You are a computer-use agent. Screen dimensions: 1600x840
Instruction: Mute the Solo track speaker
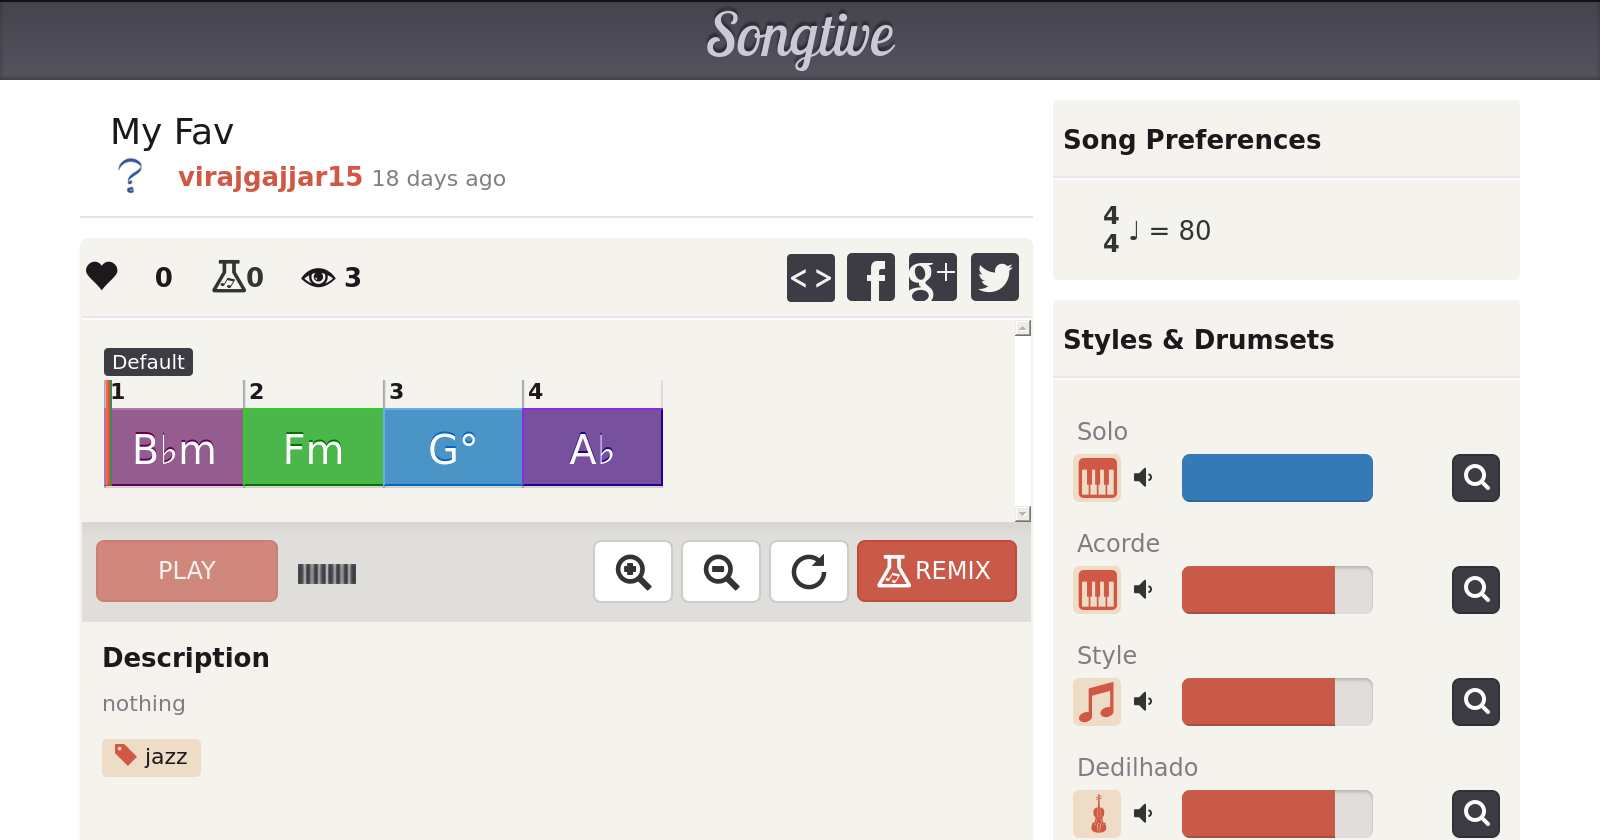(1143, 478)
